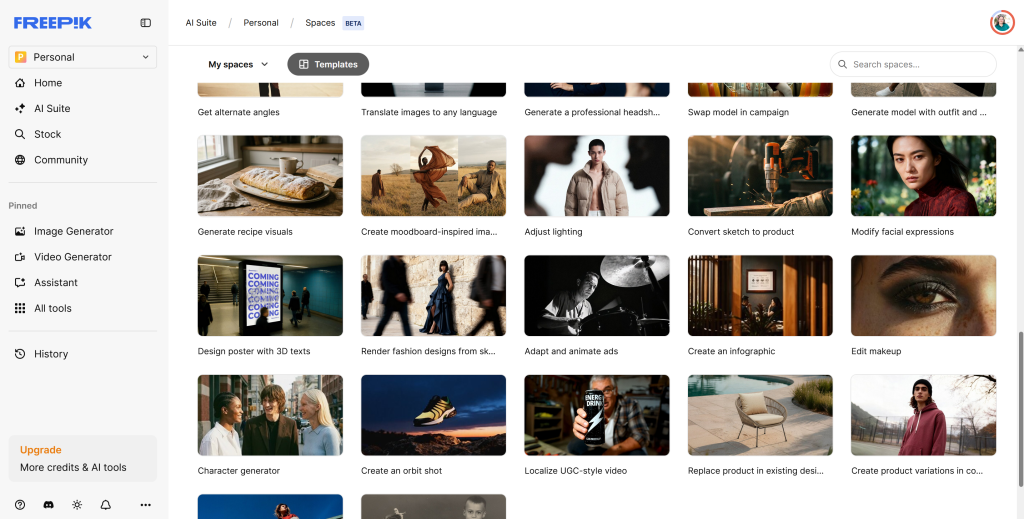Open the My spaces dropdown
1024x519 pixels.
tap(238, 64)
